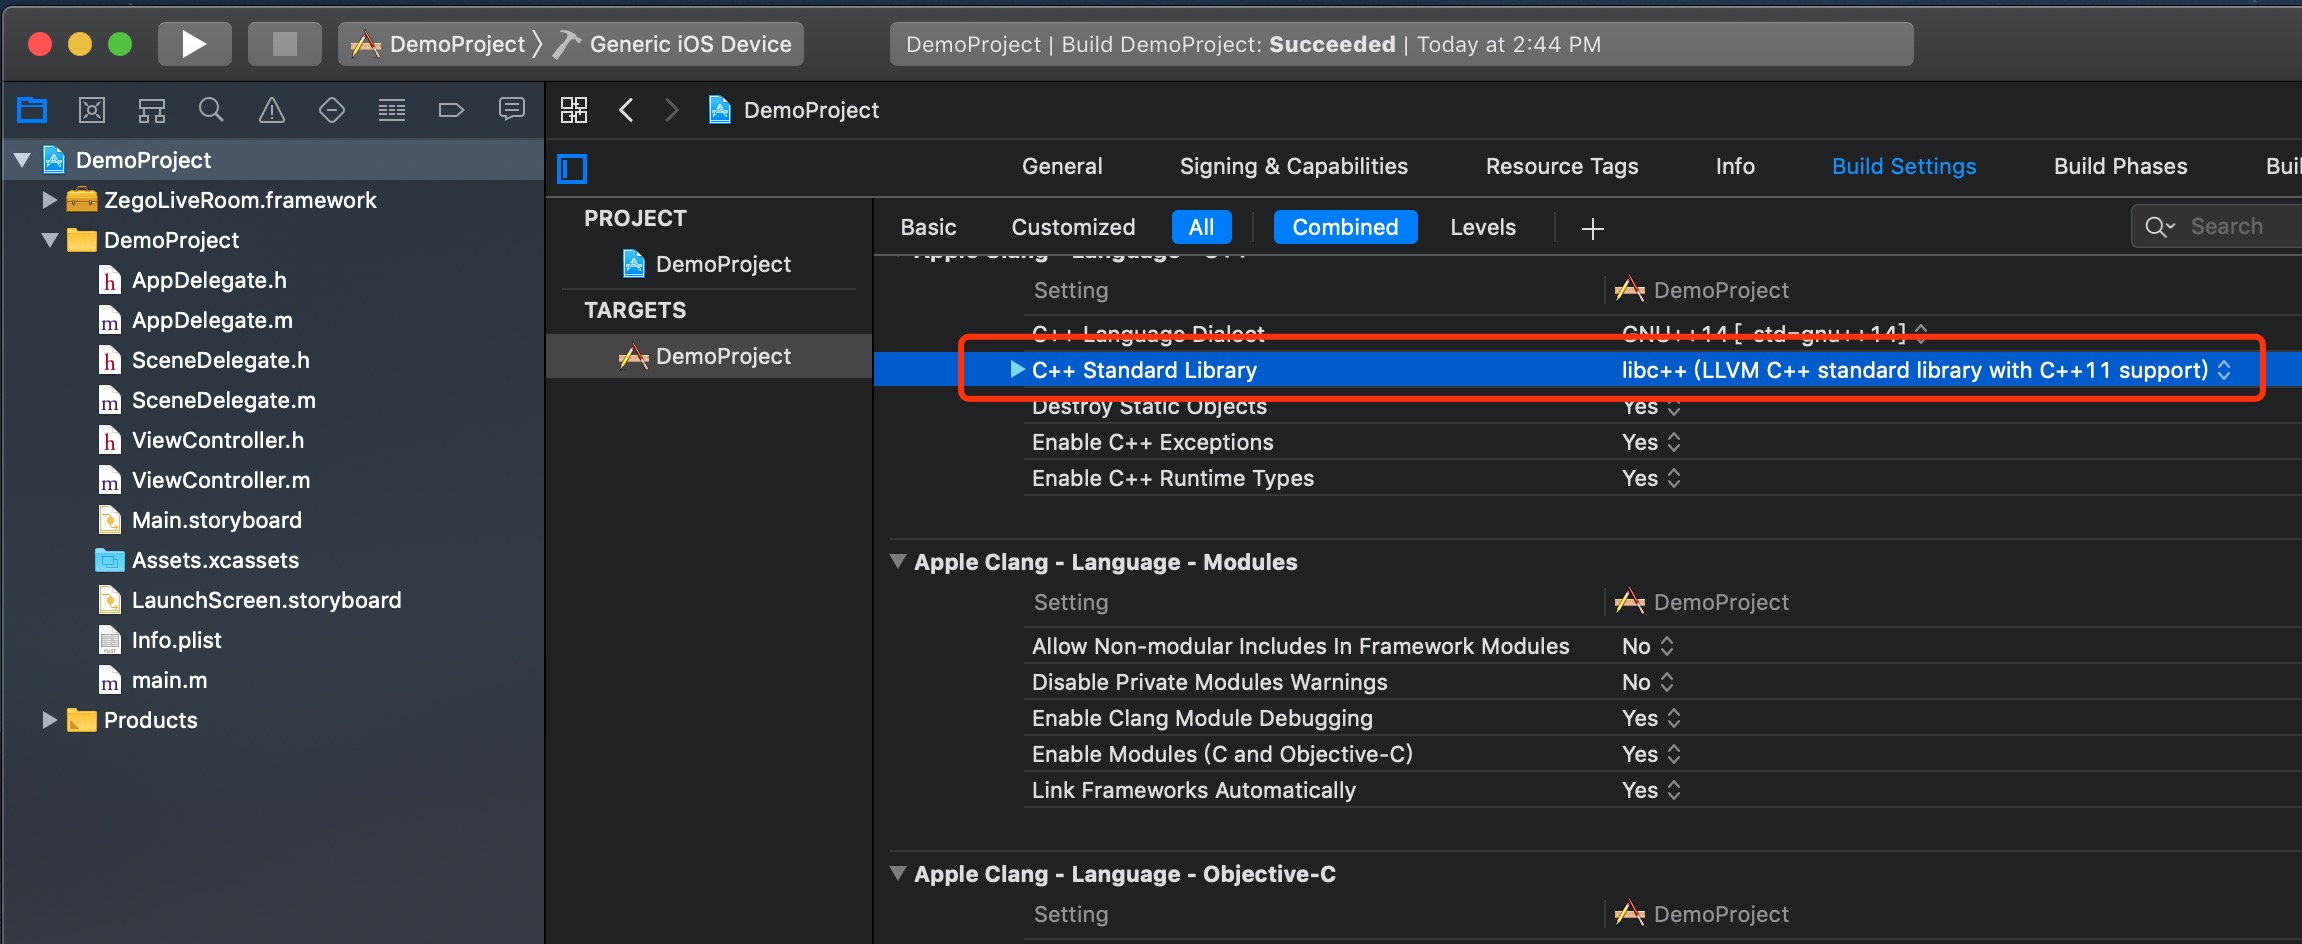
Task: Click the DemoProject file icon in jump bar
Action: click(x=719, y=110)
